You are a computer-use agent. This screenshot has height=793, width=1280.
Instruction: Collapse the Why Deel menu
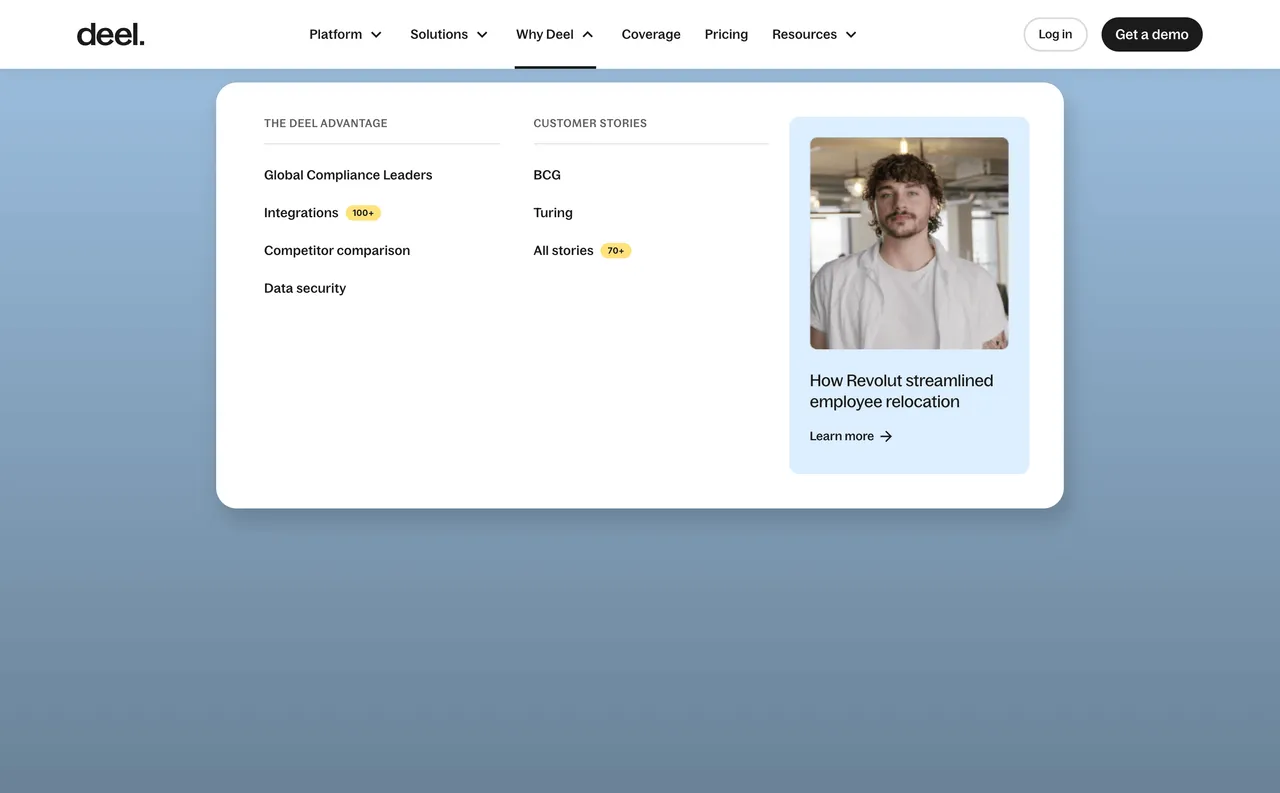pos(555,34)
